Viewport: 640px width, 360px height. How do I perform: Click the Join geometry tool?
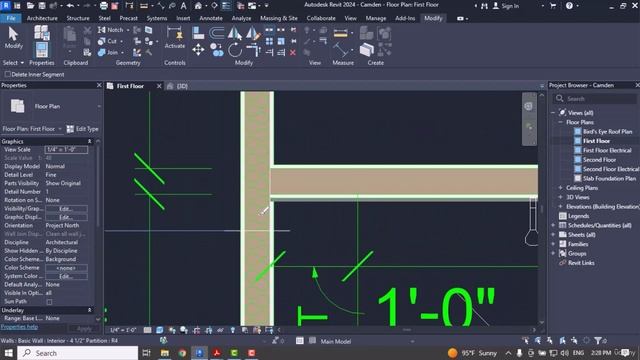tap(109, 52)
